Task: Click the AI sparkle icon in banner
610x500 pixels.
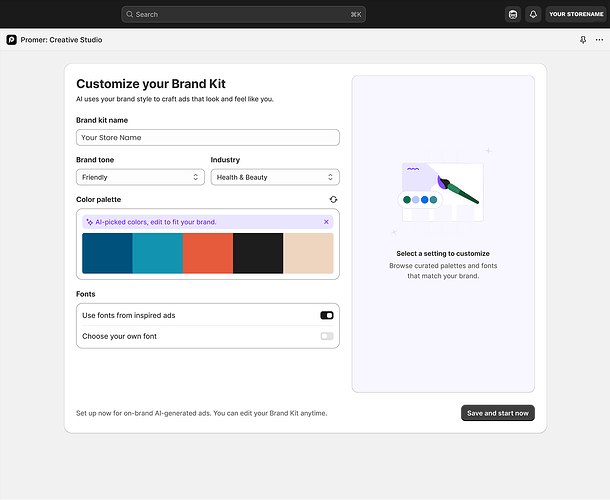Action: tap(89, 222)
